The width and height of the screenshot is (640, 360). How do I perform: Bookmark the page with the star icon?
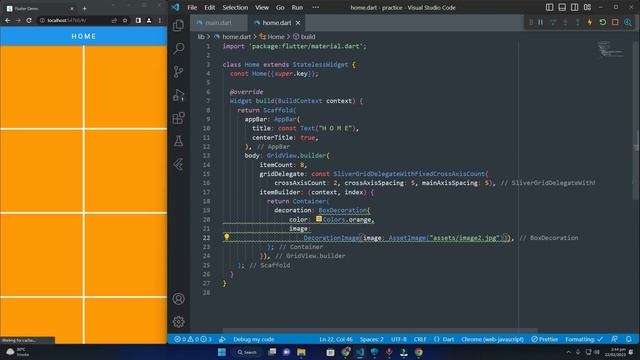[125, 20]
